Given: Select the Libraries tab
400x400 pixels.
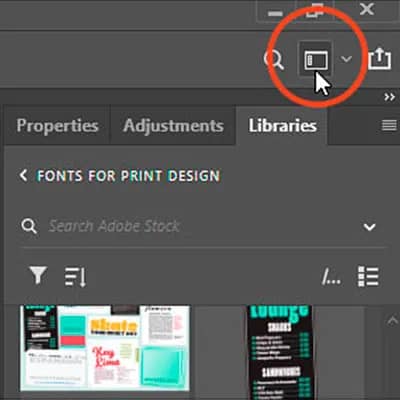Looking at the screenshot, I should click(x=282, y=126).
